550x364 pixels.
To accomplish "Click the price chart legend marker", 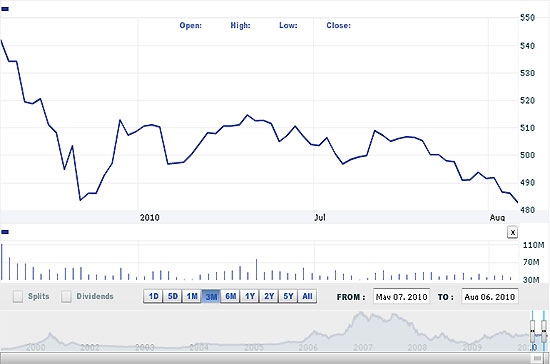I will click(x=5, y=9).
